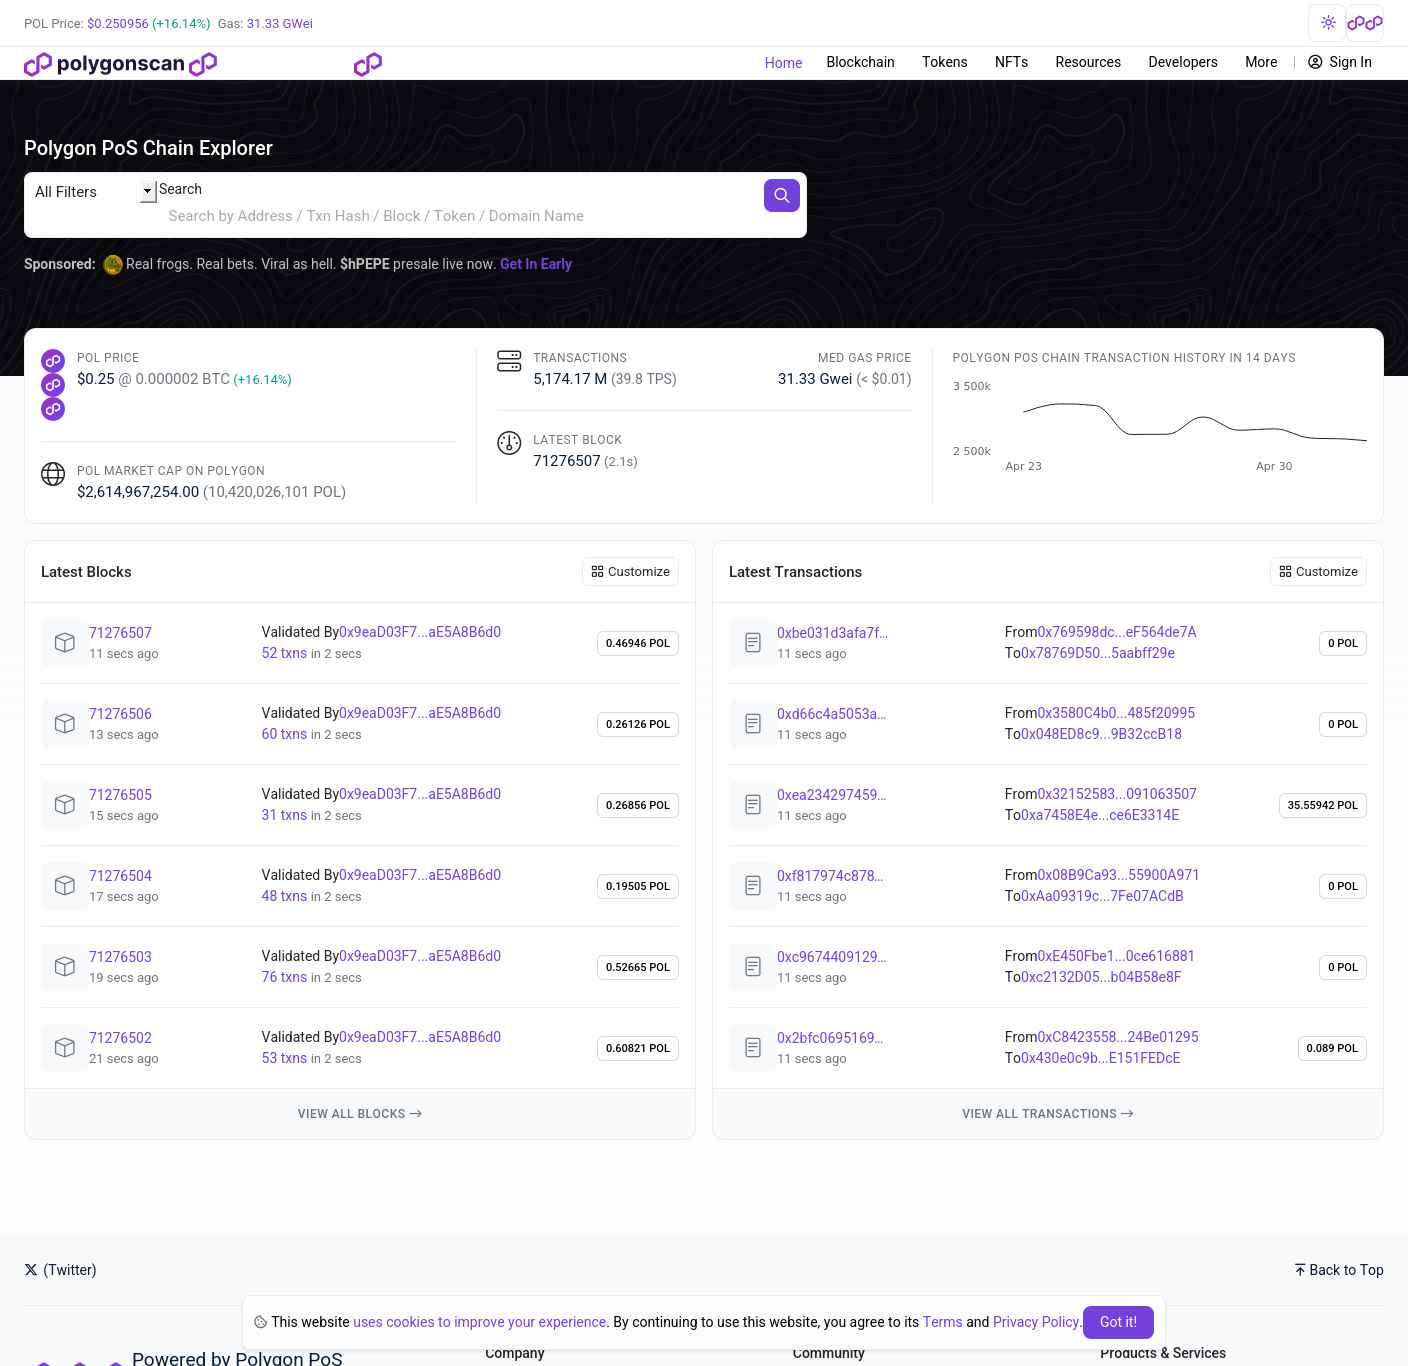This screenshot has height=1366, width=1408.
Task: Click the cube icon for block 71276504
Action: coord(65,886)
